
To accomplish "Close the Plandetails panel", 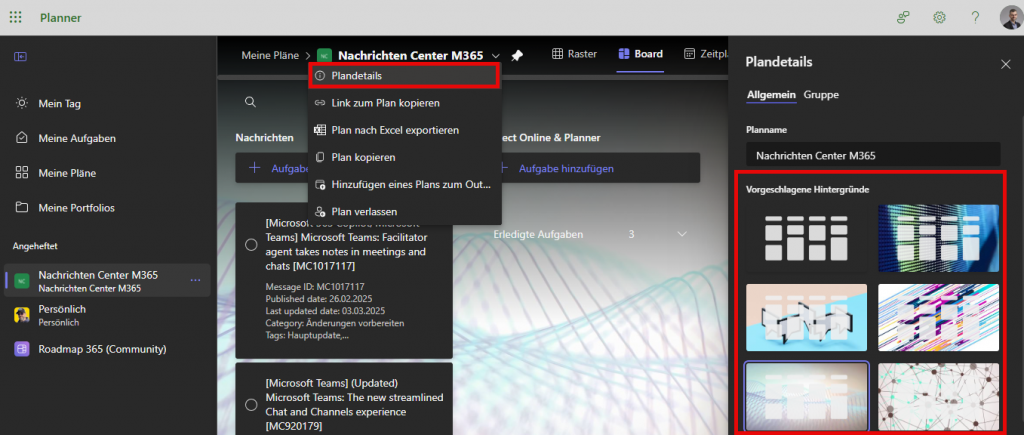I will pyautogui.click(x=1005, y=64).
